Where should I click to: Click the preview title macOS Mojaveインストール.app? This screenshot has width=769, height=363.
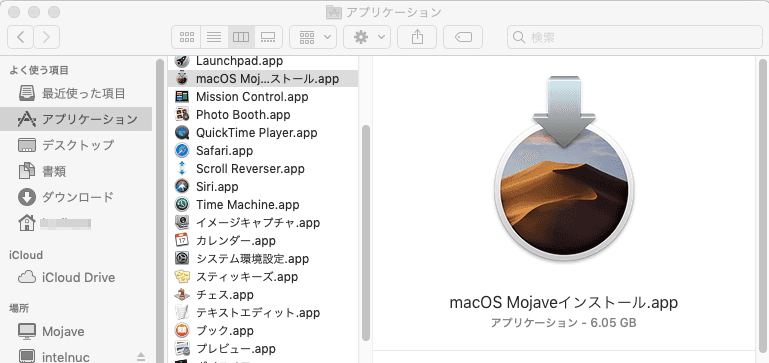pyautogui.click(x=564, y=302)
